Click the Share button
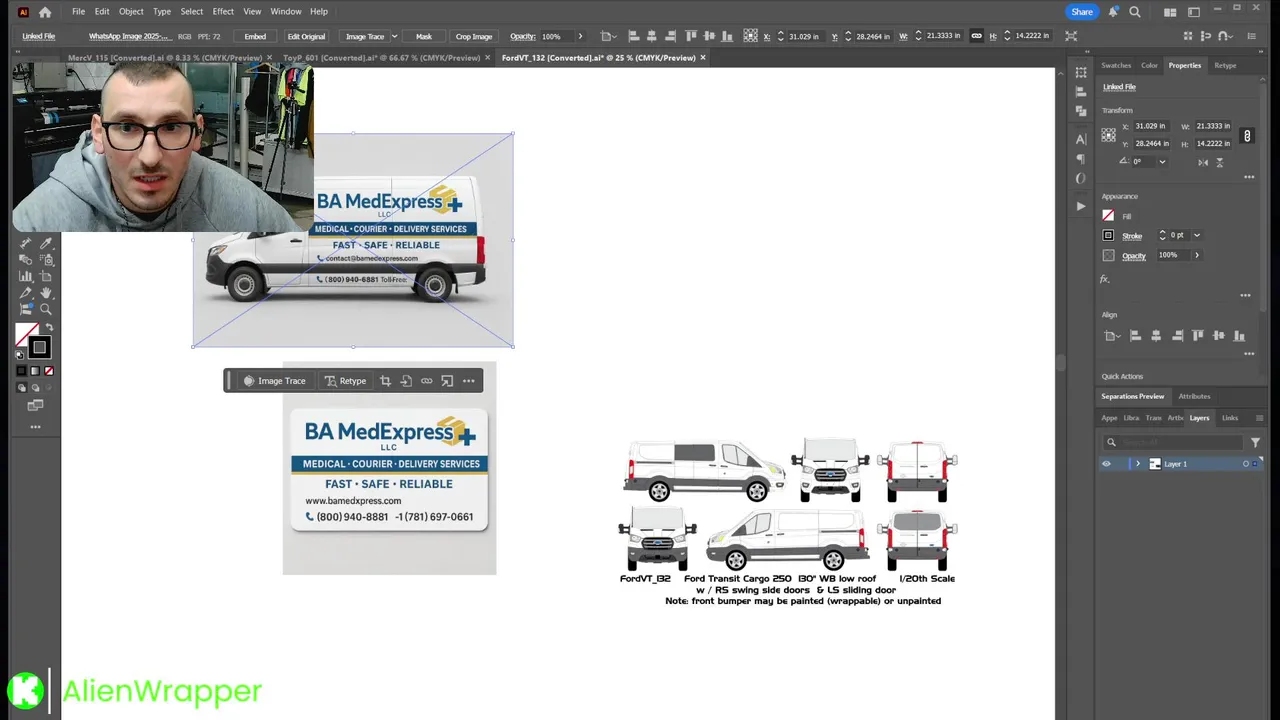The height and width of the screenshot is (720, 1280). point(1082,12)
